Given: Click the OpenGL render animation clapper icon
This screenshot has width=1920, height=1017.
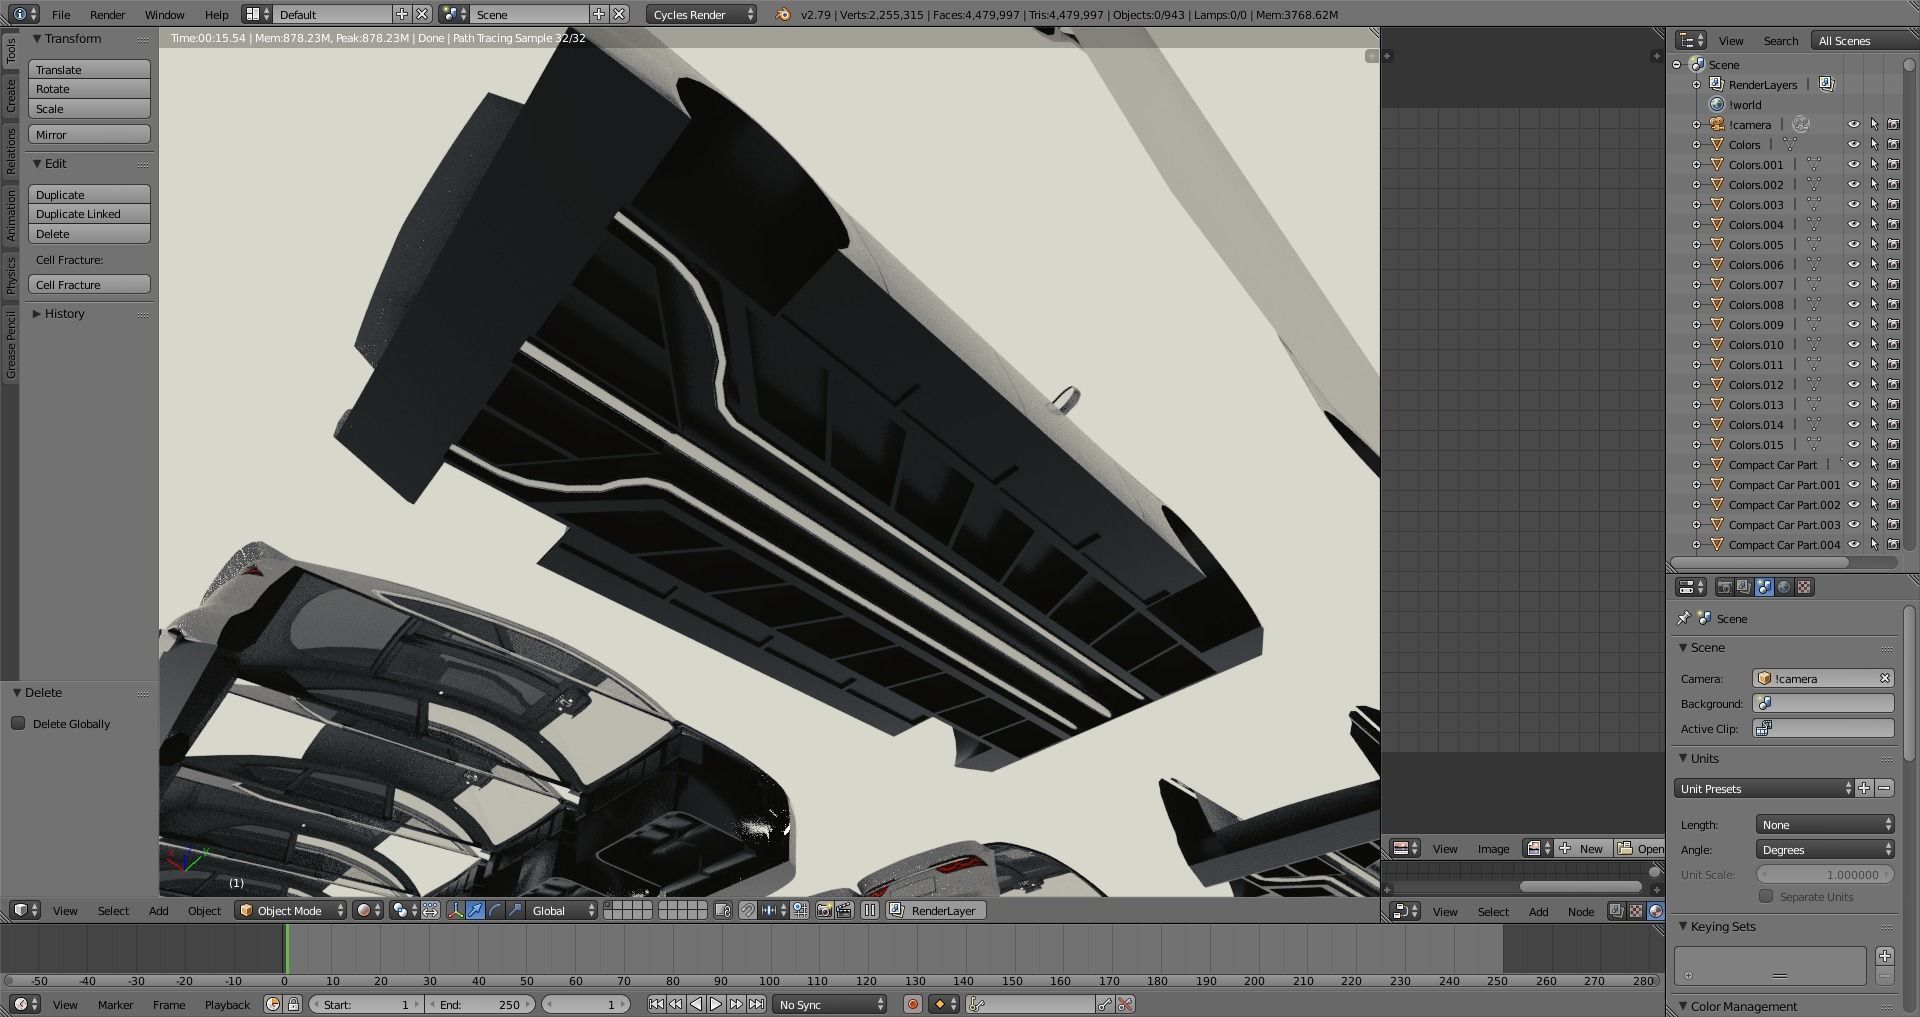Looking at the screenshot, I should (844, 910).
